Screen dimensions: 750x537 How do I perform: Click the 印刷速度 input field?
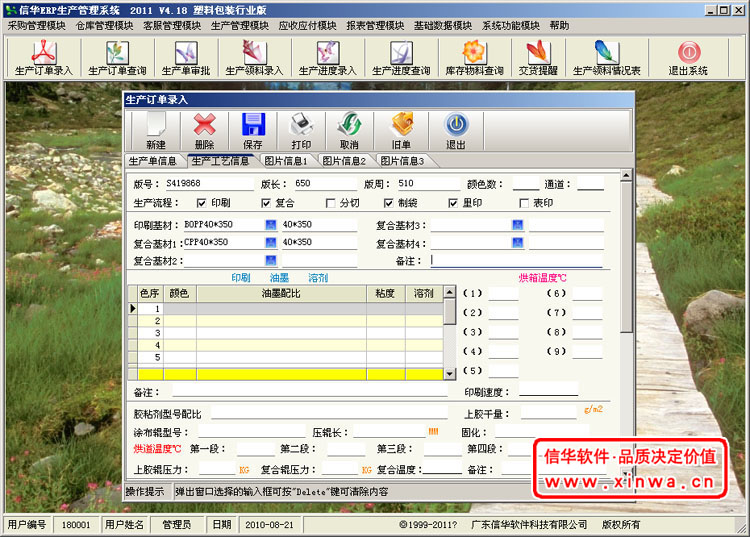click(x=549, y=389)
